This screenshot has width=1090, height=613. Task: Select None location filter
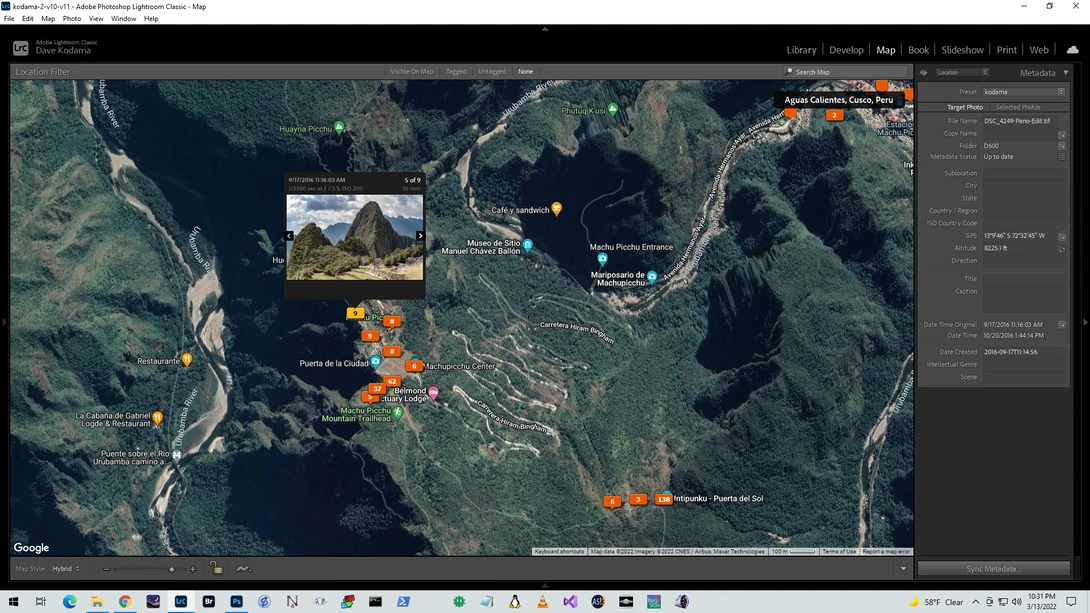tap(526, 72)
